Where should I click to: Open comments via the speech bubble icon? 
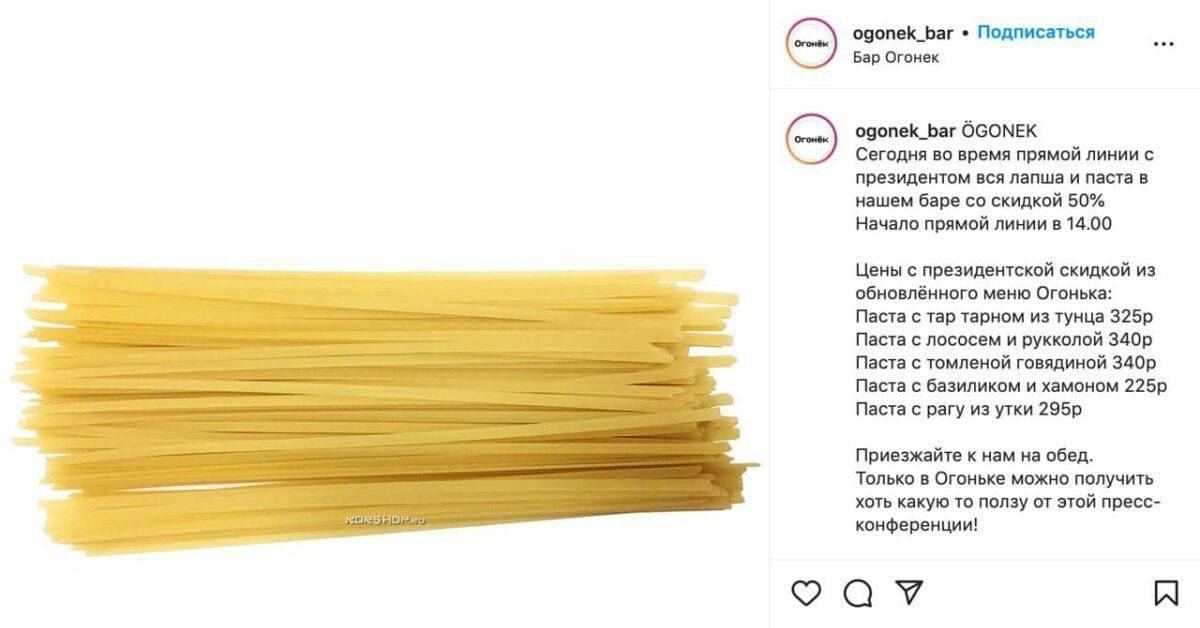tap(858, 593)
